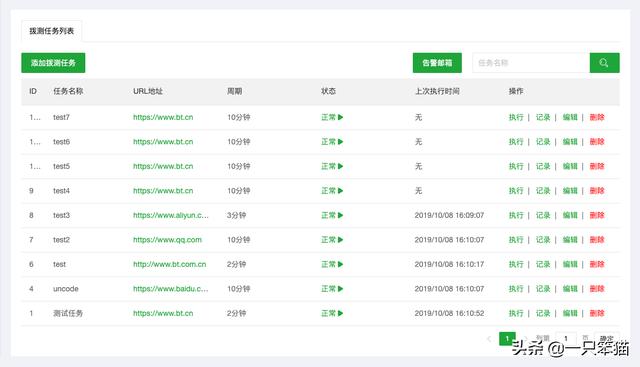
Task: Click the 上次执行时间 column header
Action: click(437, 91)
